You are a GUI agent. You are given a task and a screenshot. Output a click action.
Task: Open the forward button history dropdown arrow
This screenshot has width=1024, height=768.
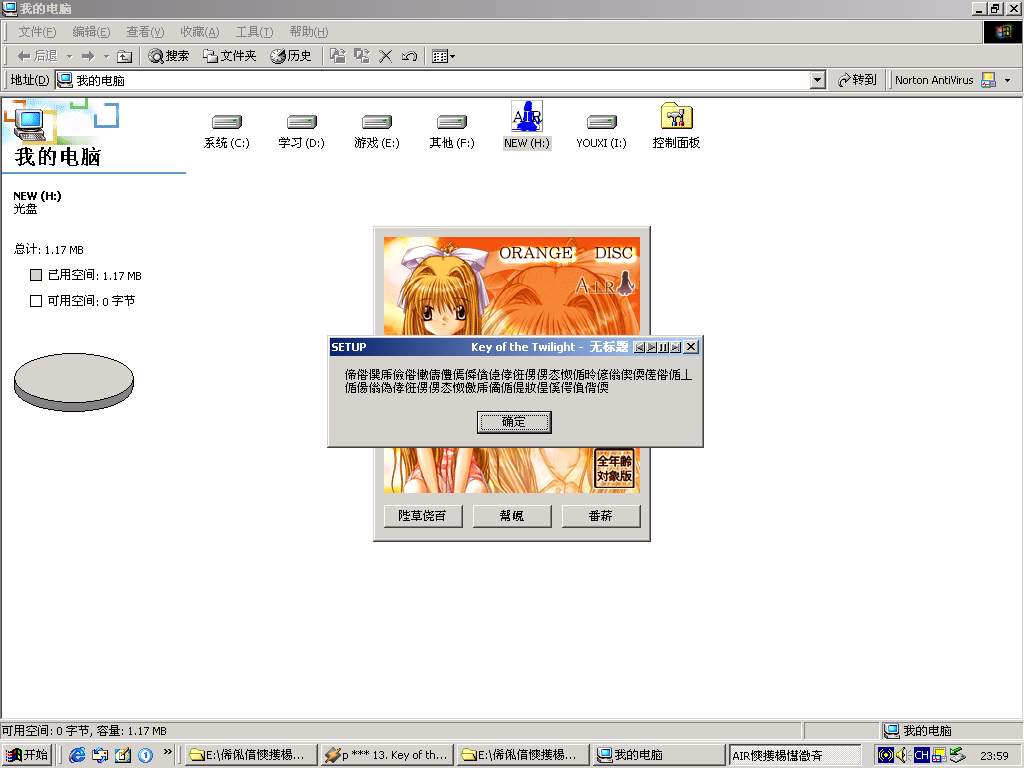(106, 57)
